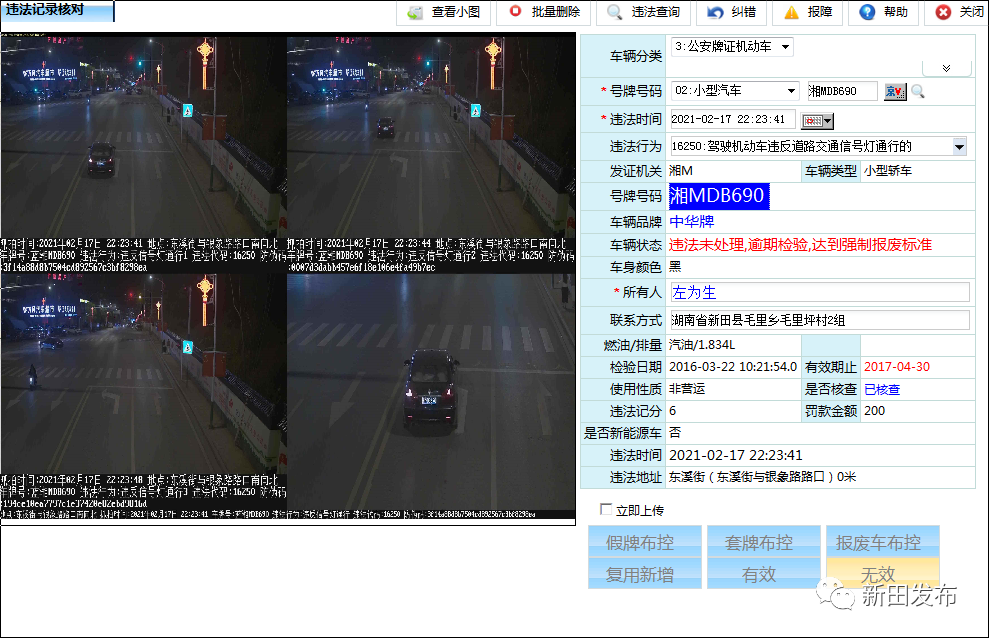Select the 违法记录核对 tab
This screenshot has width=989, height=638.
pyautogui.click(x=57, y=10)
